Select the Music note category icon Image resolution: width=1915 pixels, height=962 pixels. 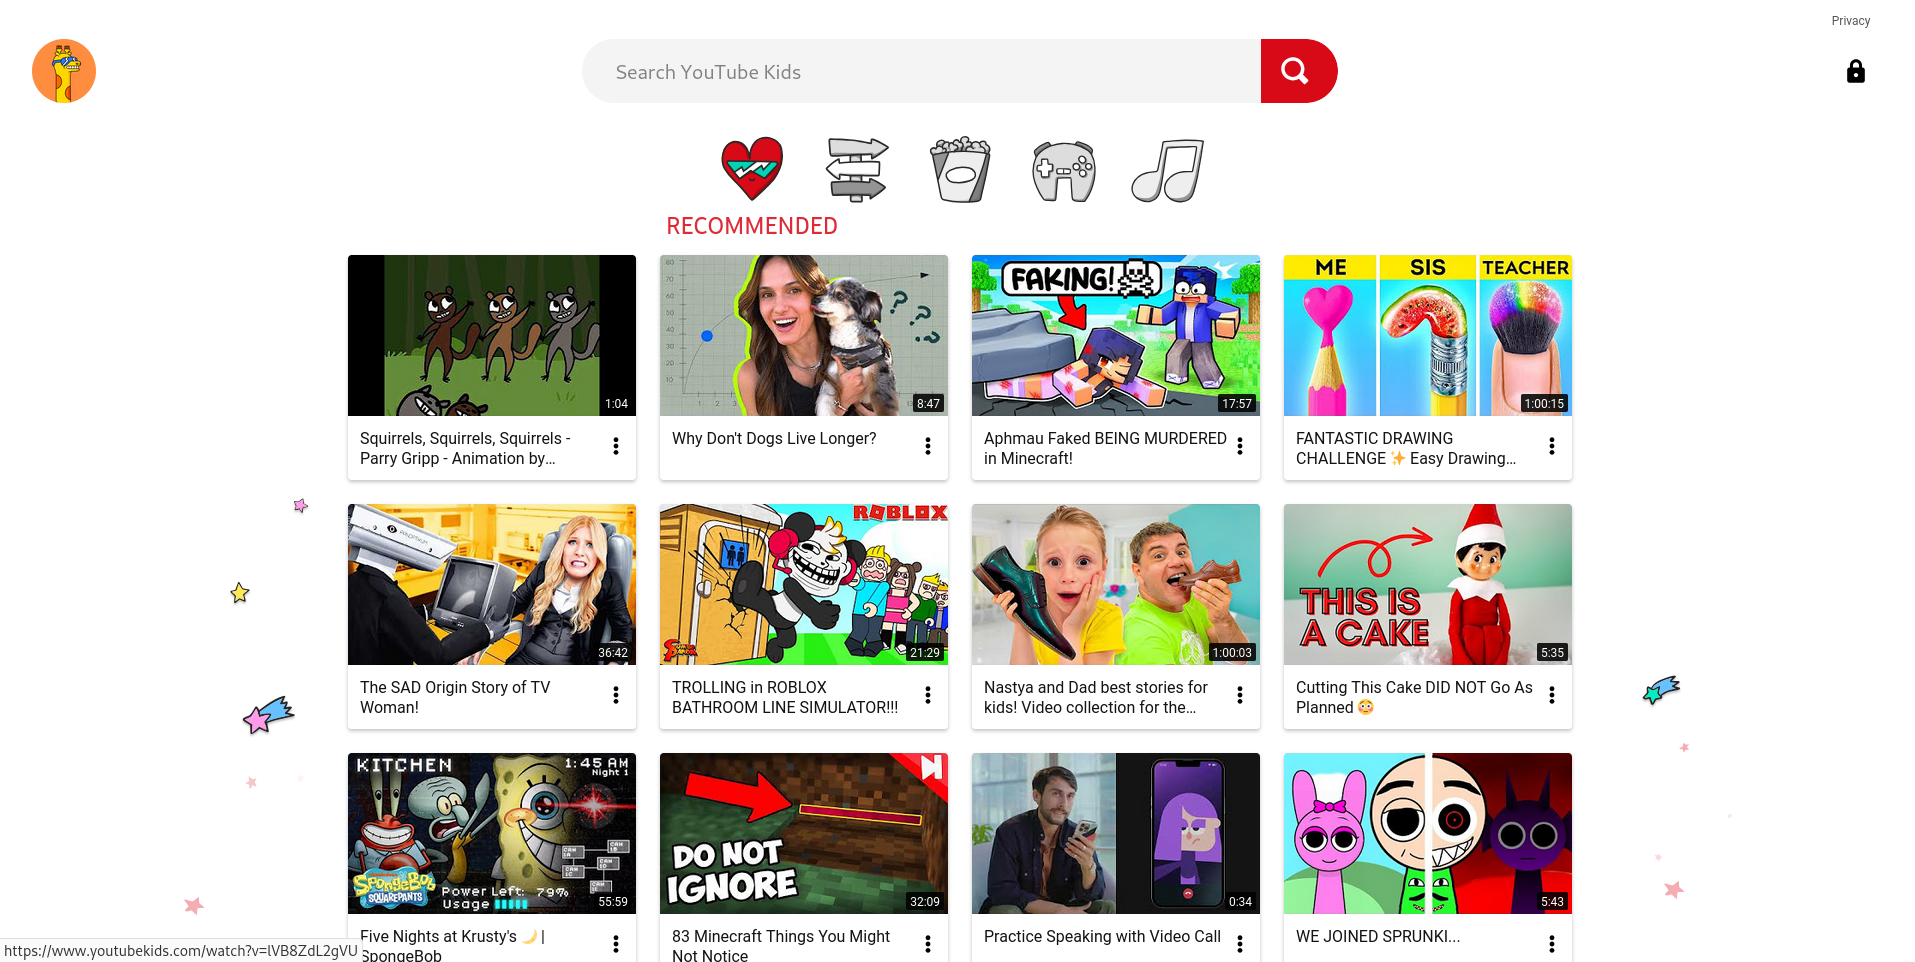click(1167, 170)
